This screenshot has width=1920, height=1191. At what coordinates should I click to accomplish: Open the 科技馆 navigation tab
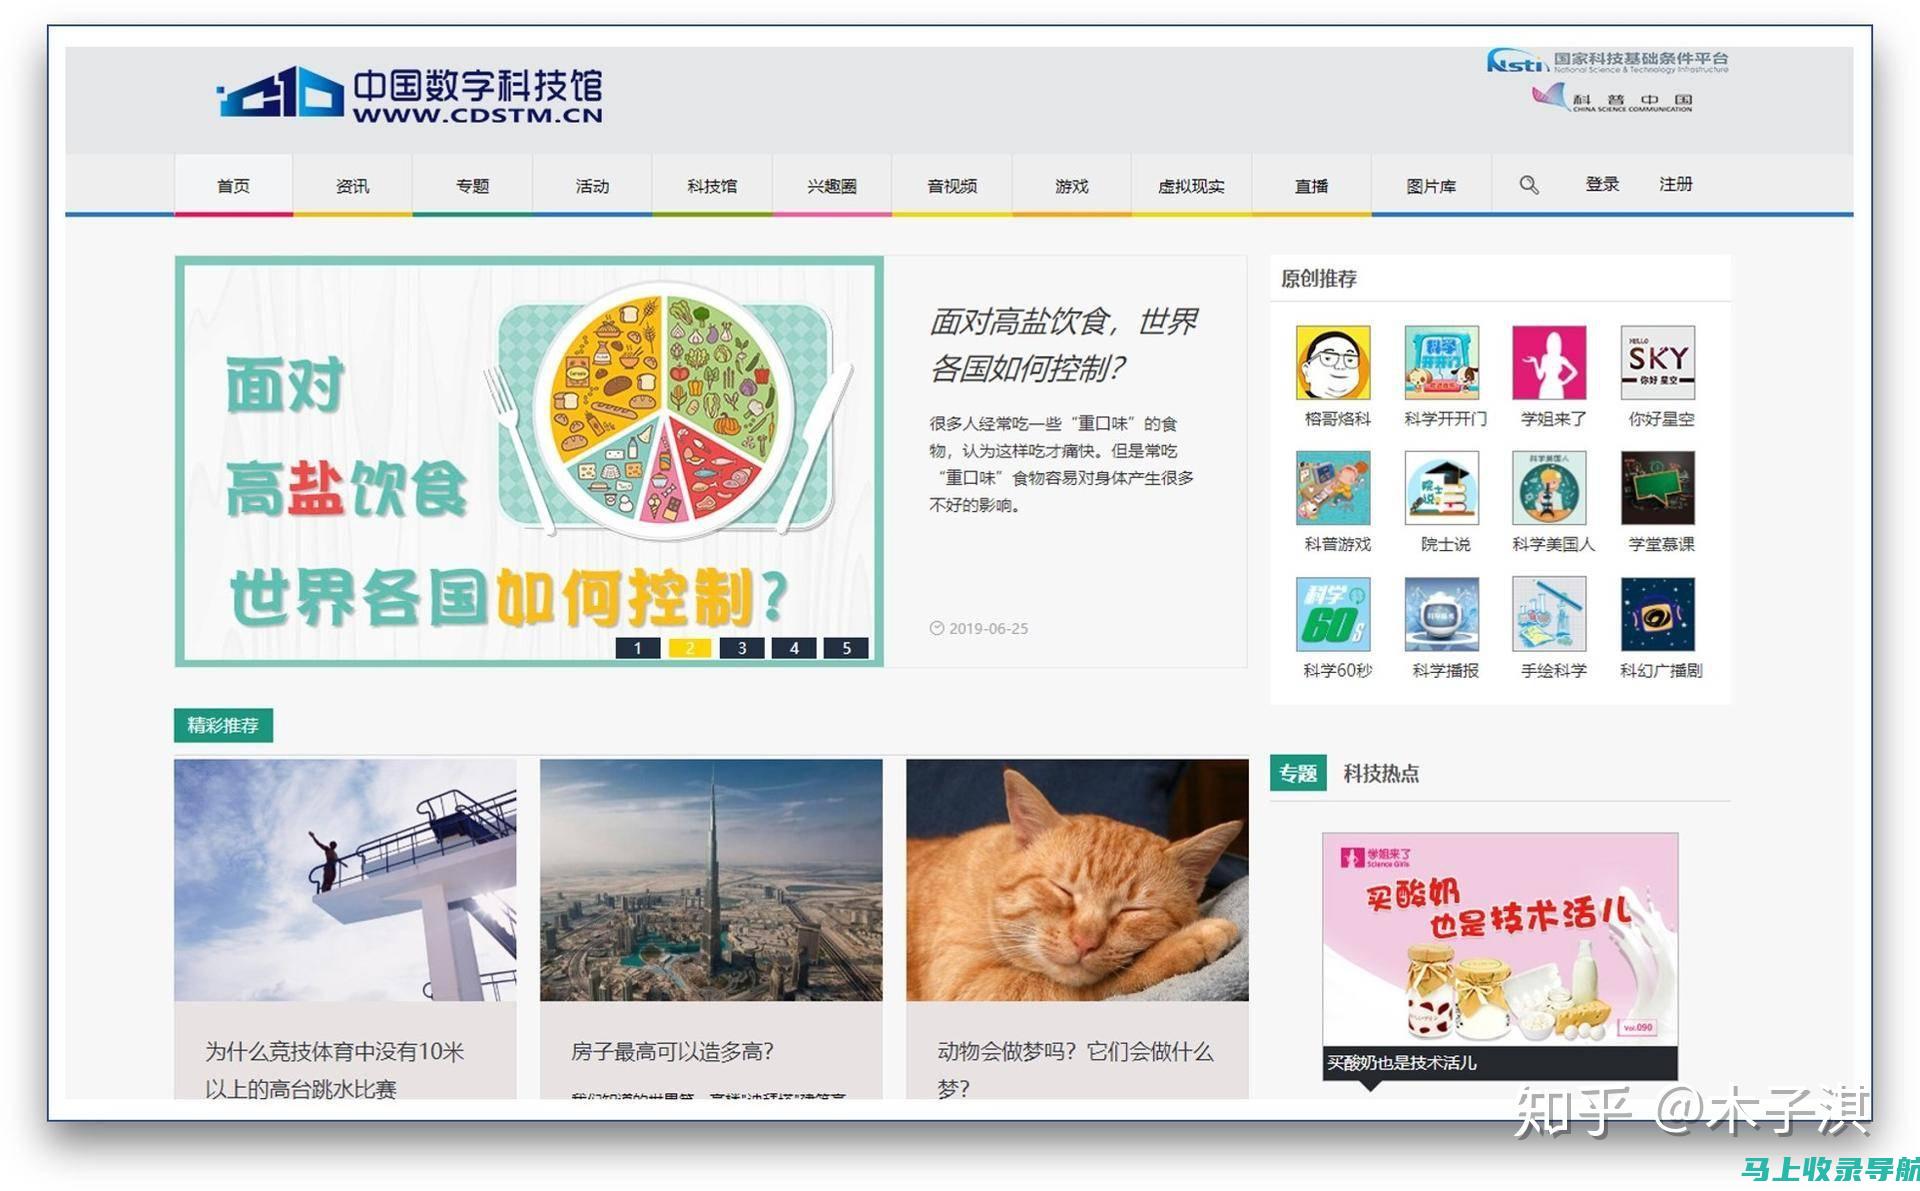(x=712, y=186)
